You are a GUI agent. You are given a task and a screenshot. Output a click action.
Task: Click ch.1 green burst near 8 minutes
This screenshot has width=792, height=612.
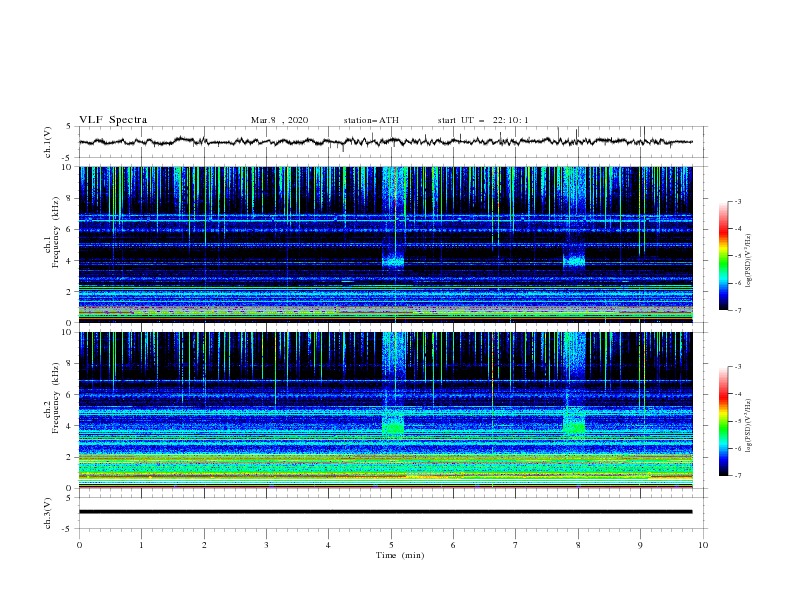[574, 262]
